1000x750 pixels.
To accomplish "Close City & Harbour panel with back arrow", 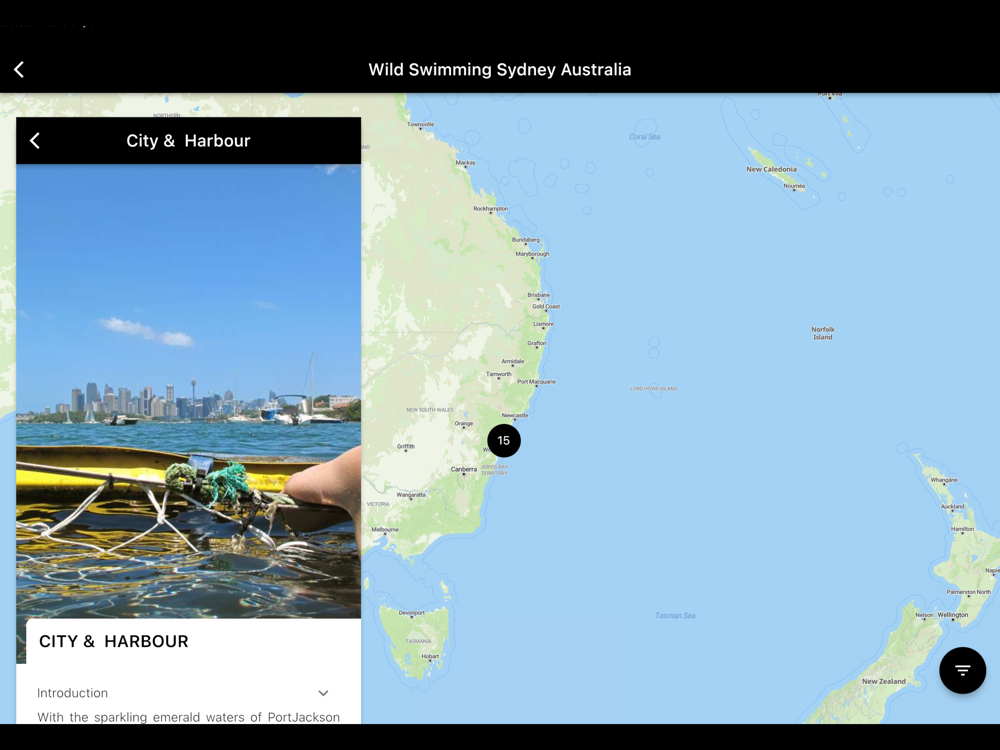I will [x=35, y=141].
